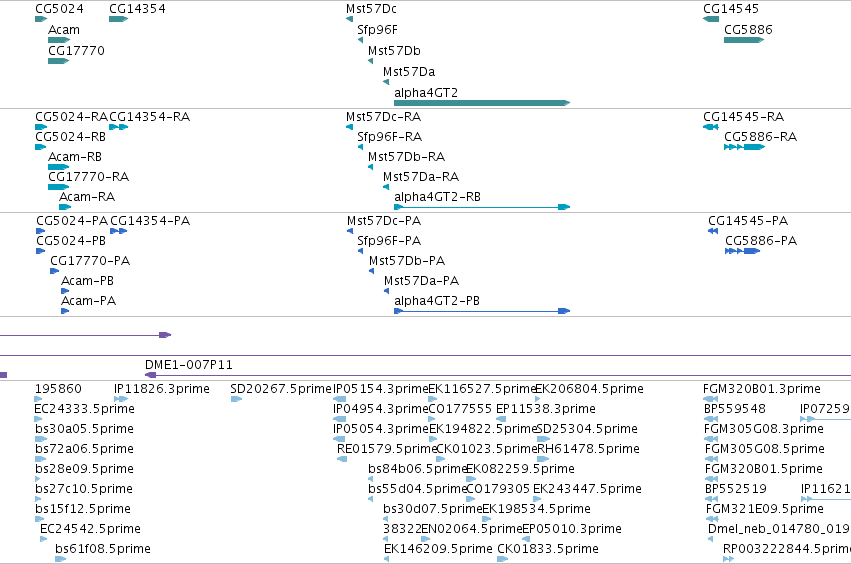Select the DME1-007P11 purple feature line
The width and height of the screenshot is (851, 564).
[498, 375]
